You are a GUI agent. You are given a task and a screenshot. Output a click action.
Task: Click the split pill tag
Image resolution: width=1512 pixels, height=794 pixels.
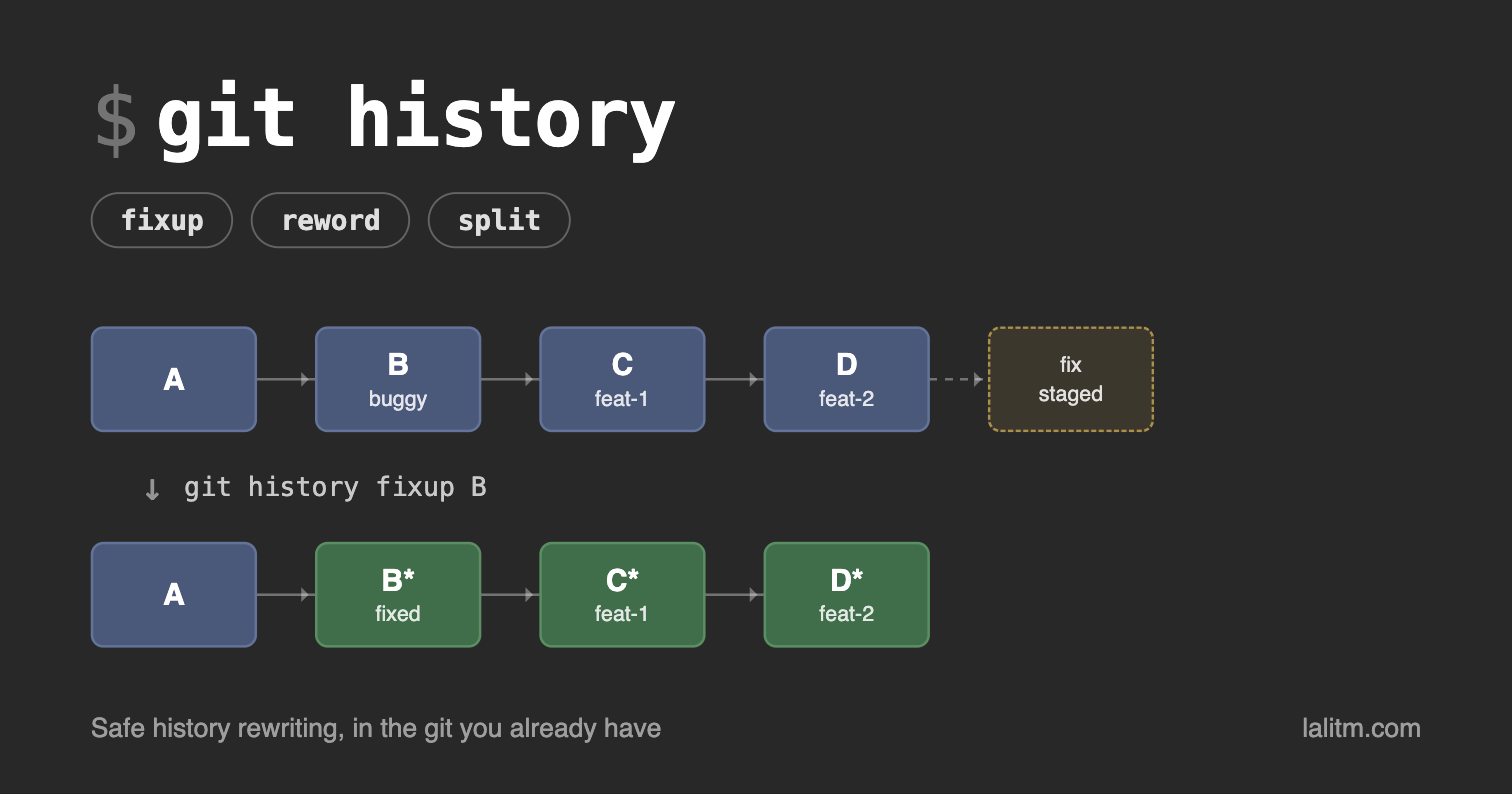(x=499, y=220)
